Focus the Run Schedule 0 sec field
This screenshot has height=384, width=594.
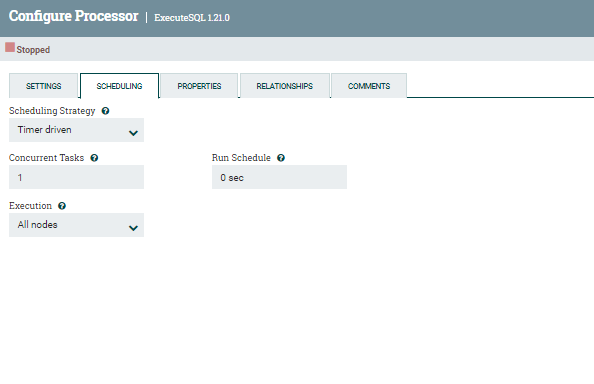pyautogui.click(x=279, y=177)
